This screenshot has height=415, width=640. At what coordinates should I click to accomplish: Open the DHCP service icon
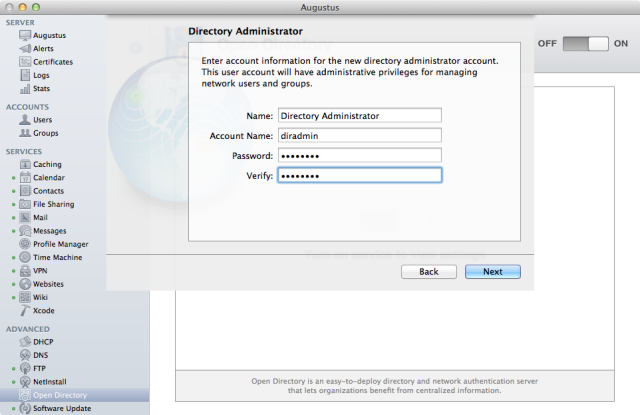(x=25, y=342)
